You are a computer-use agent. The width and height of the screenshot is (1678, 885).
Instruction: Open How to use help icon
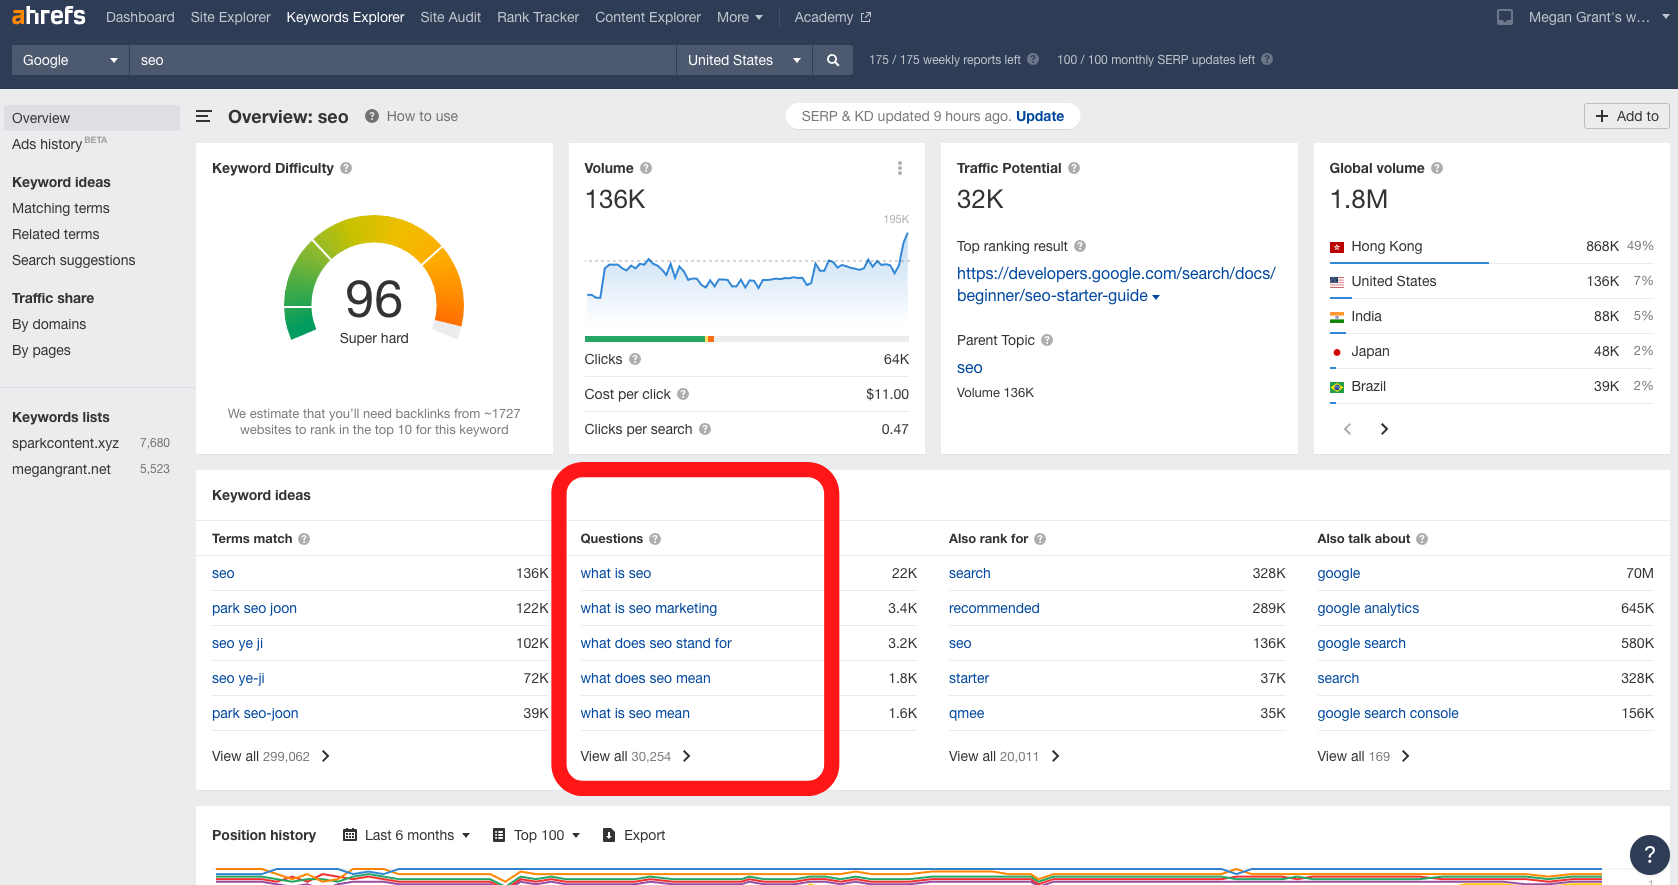372,116
